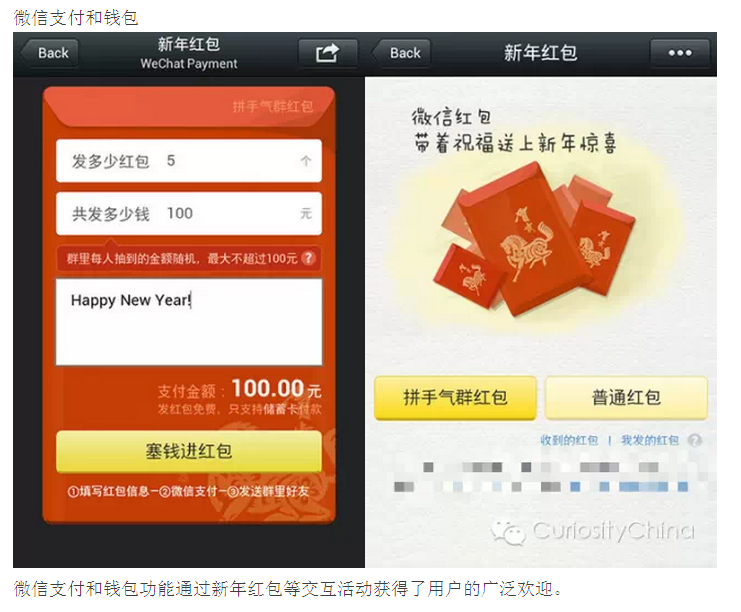Viewport: 741px width, 612px height.
Task: Click the CuriosityChina WeChat logo watermark
Action: point(508,532)
